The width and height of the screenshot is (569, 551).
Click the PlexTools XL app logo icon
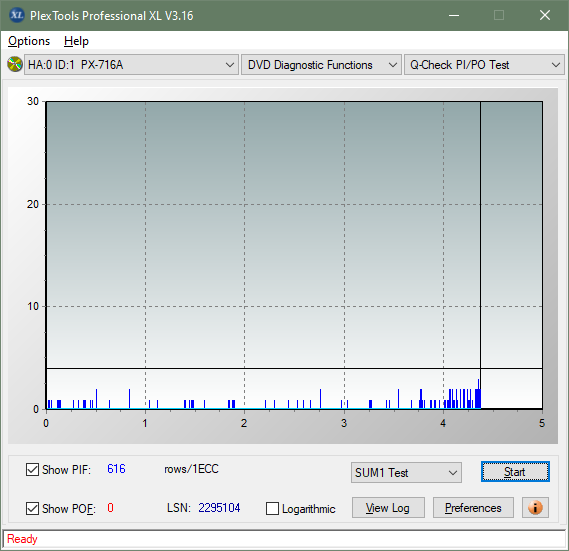pos(16,15)
